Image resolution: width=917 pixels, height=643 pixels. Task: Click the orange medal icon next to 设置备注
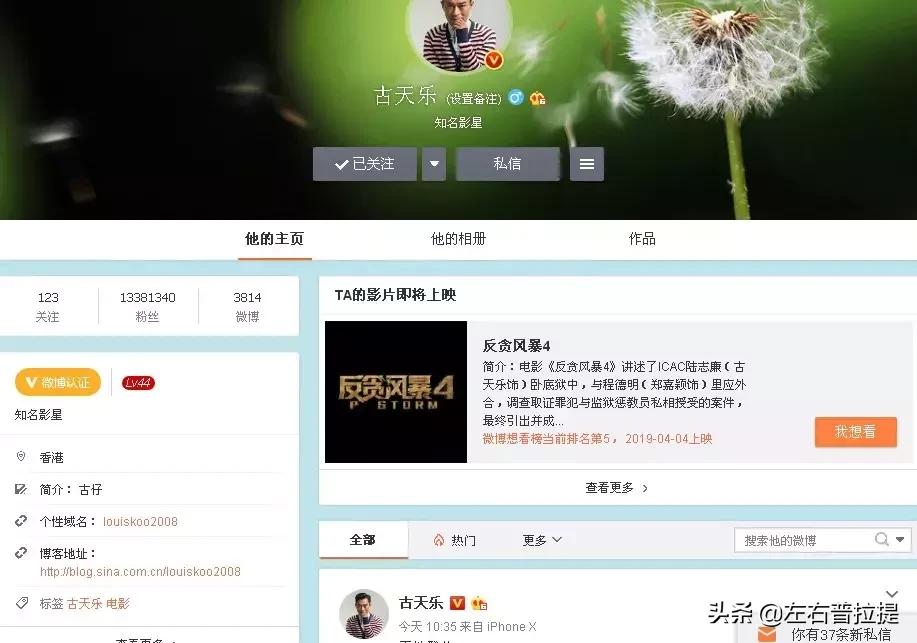pyautogui.click(x=538, y=98)
